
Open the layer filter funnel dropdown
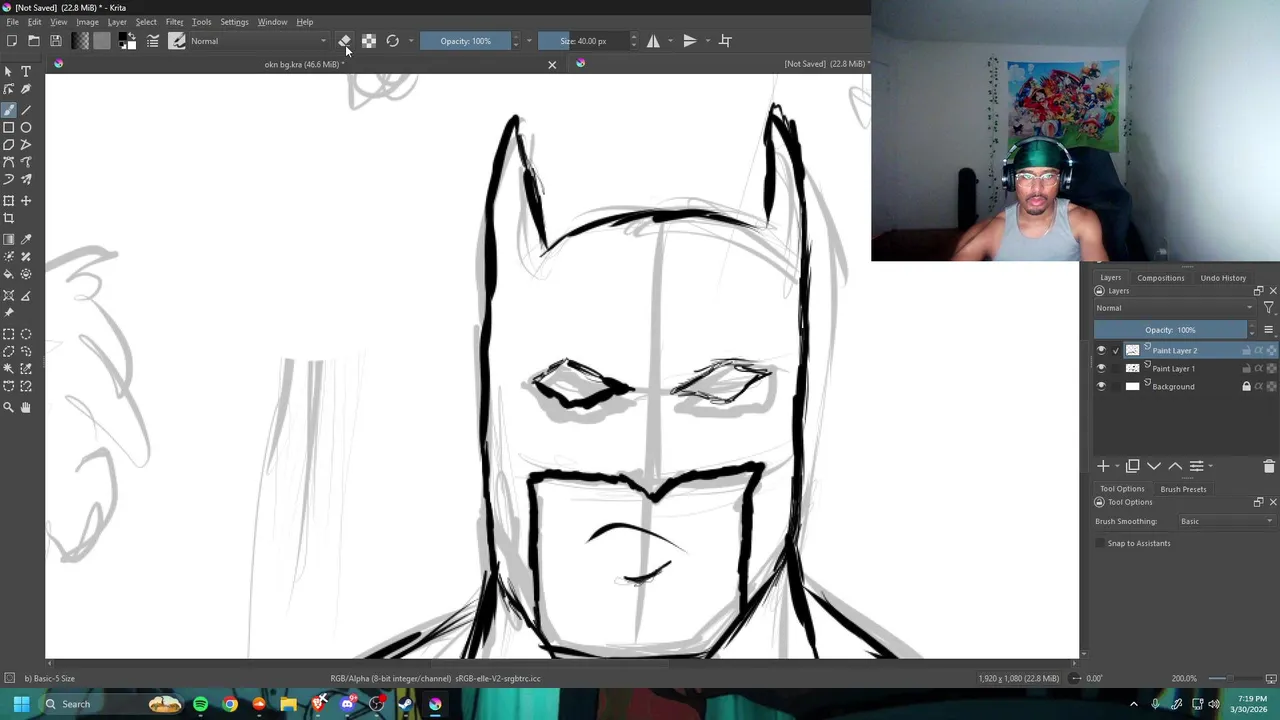1269,308
